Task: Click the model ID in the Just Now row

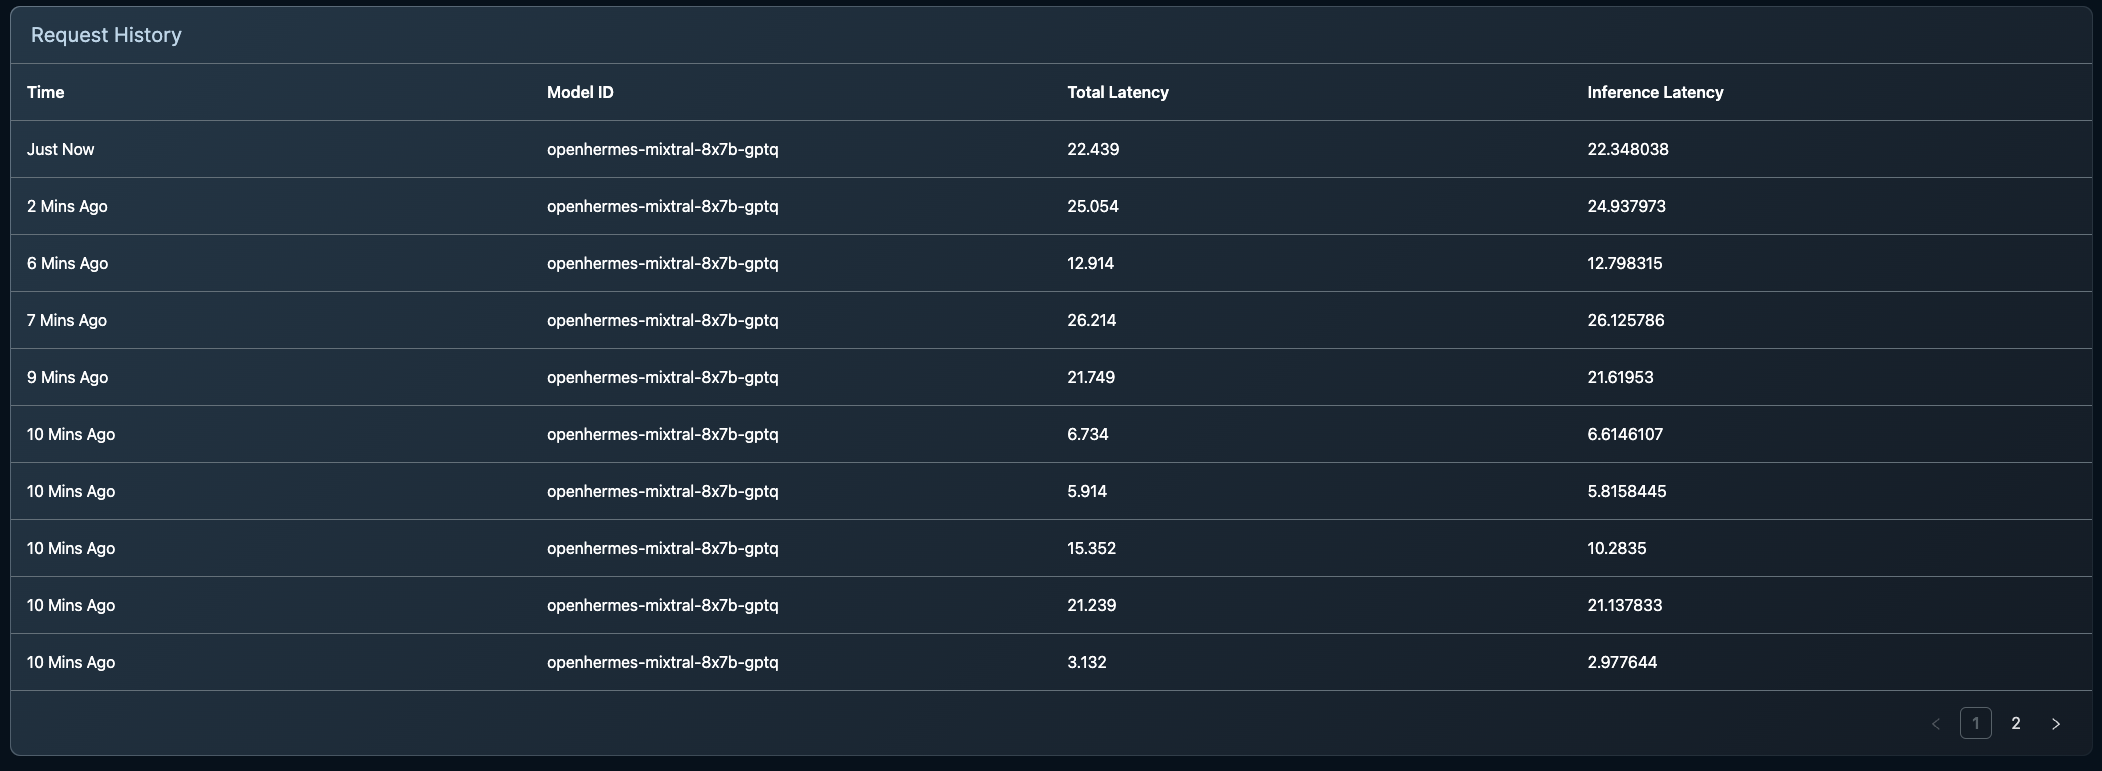Action: [x=662, y=149]
